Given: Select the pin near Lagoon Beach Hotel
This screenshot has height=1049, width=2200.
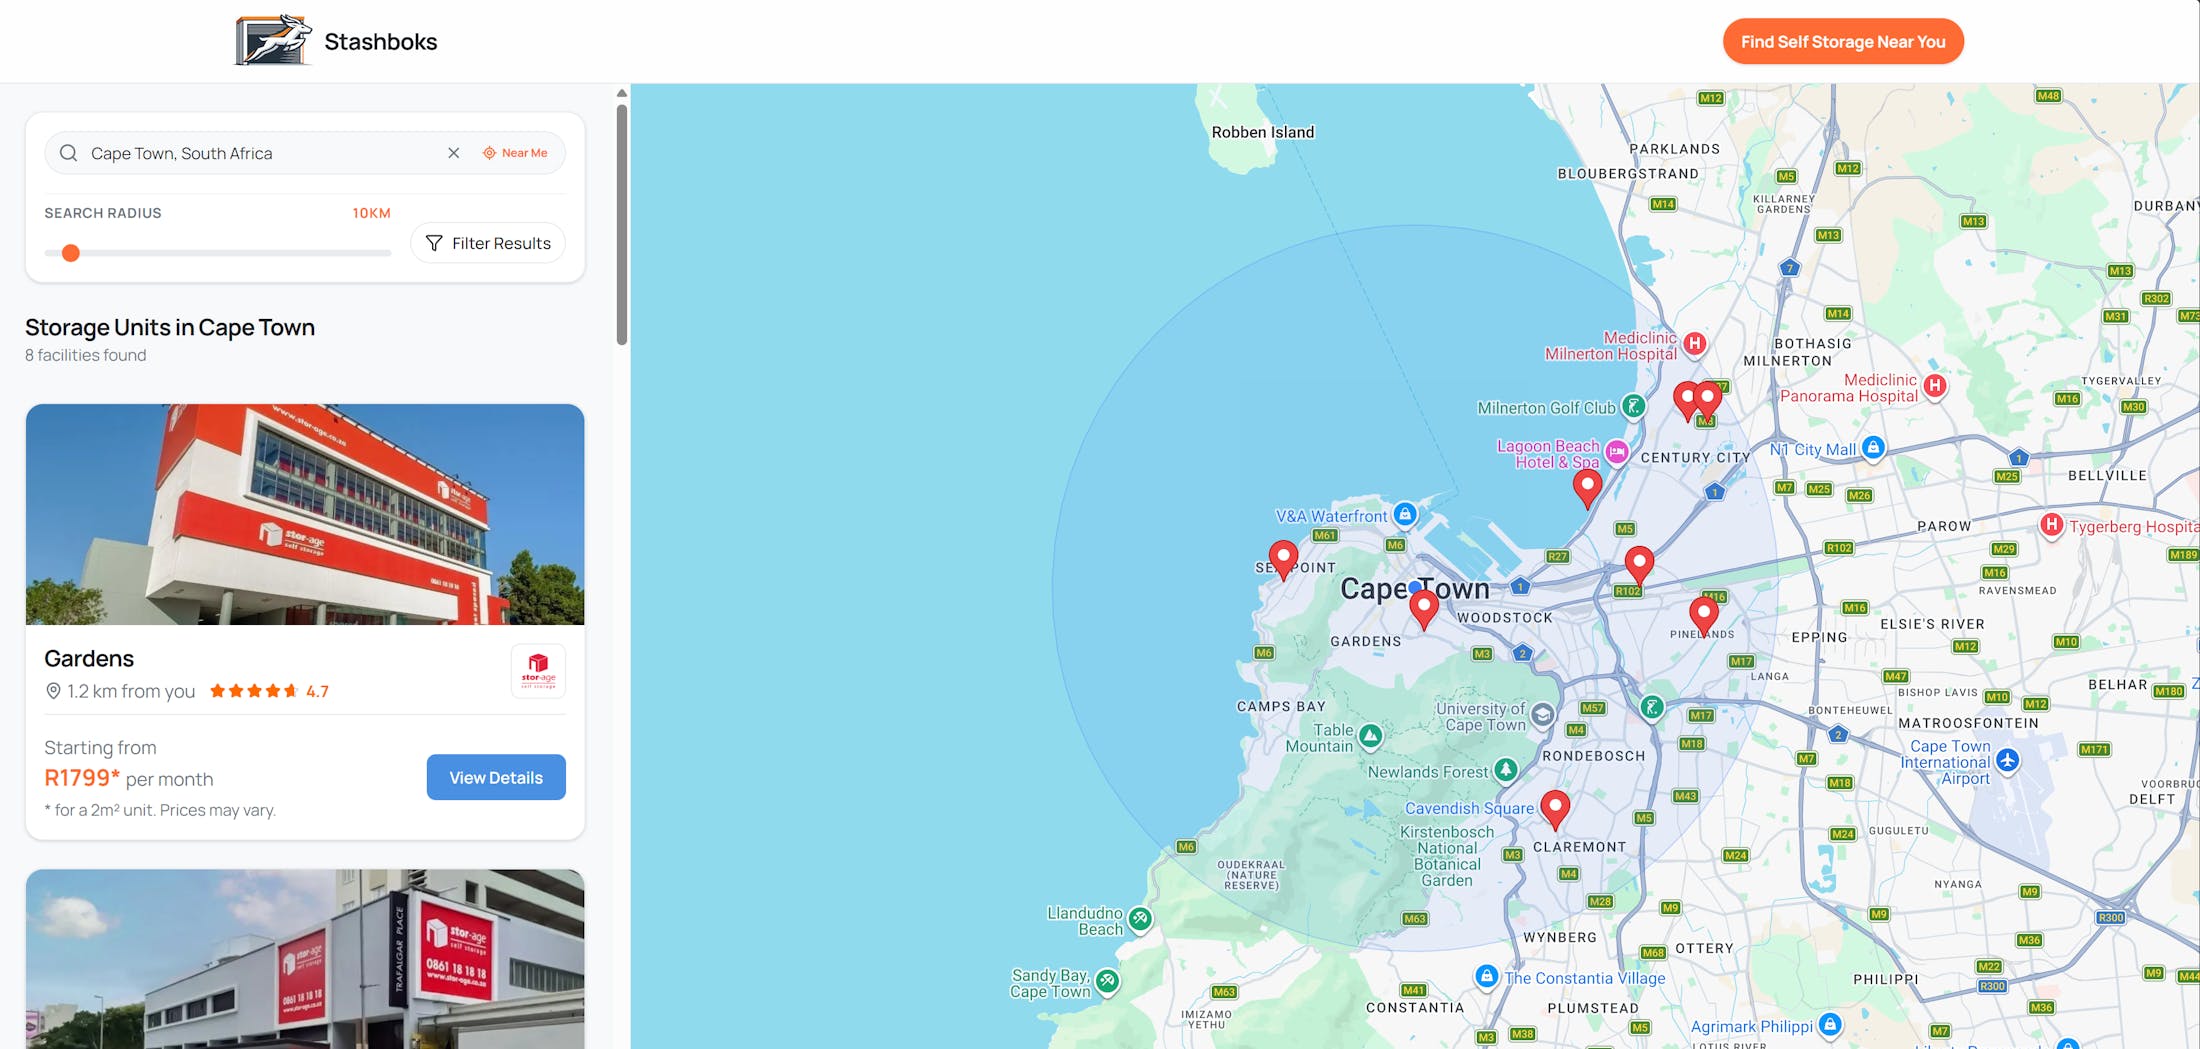Looking at the screenshot, I should point(1587,486).
